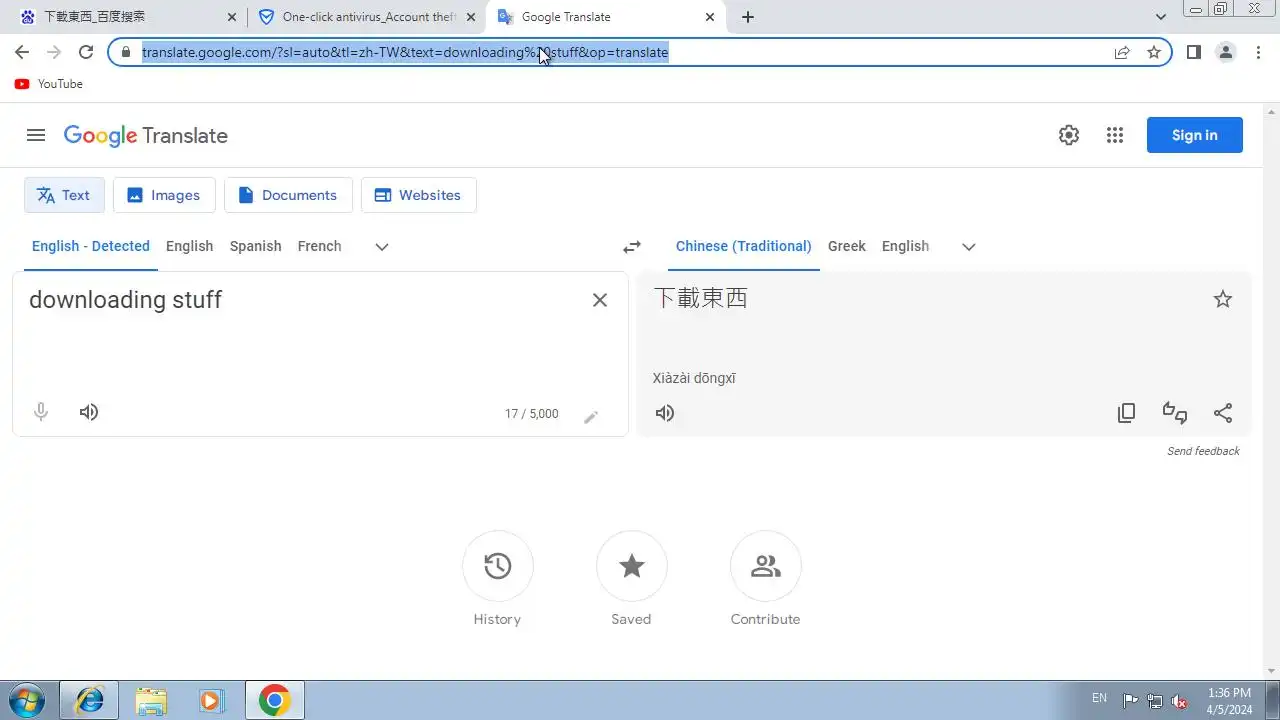Click the page scrollbar down arrow
Image resolution: width=1280 pixels, height=720 pixels.
[x=1271, y=671]
